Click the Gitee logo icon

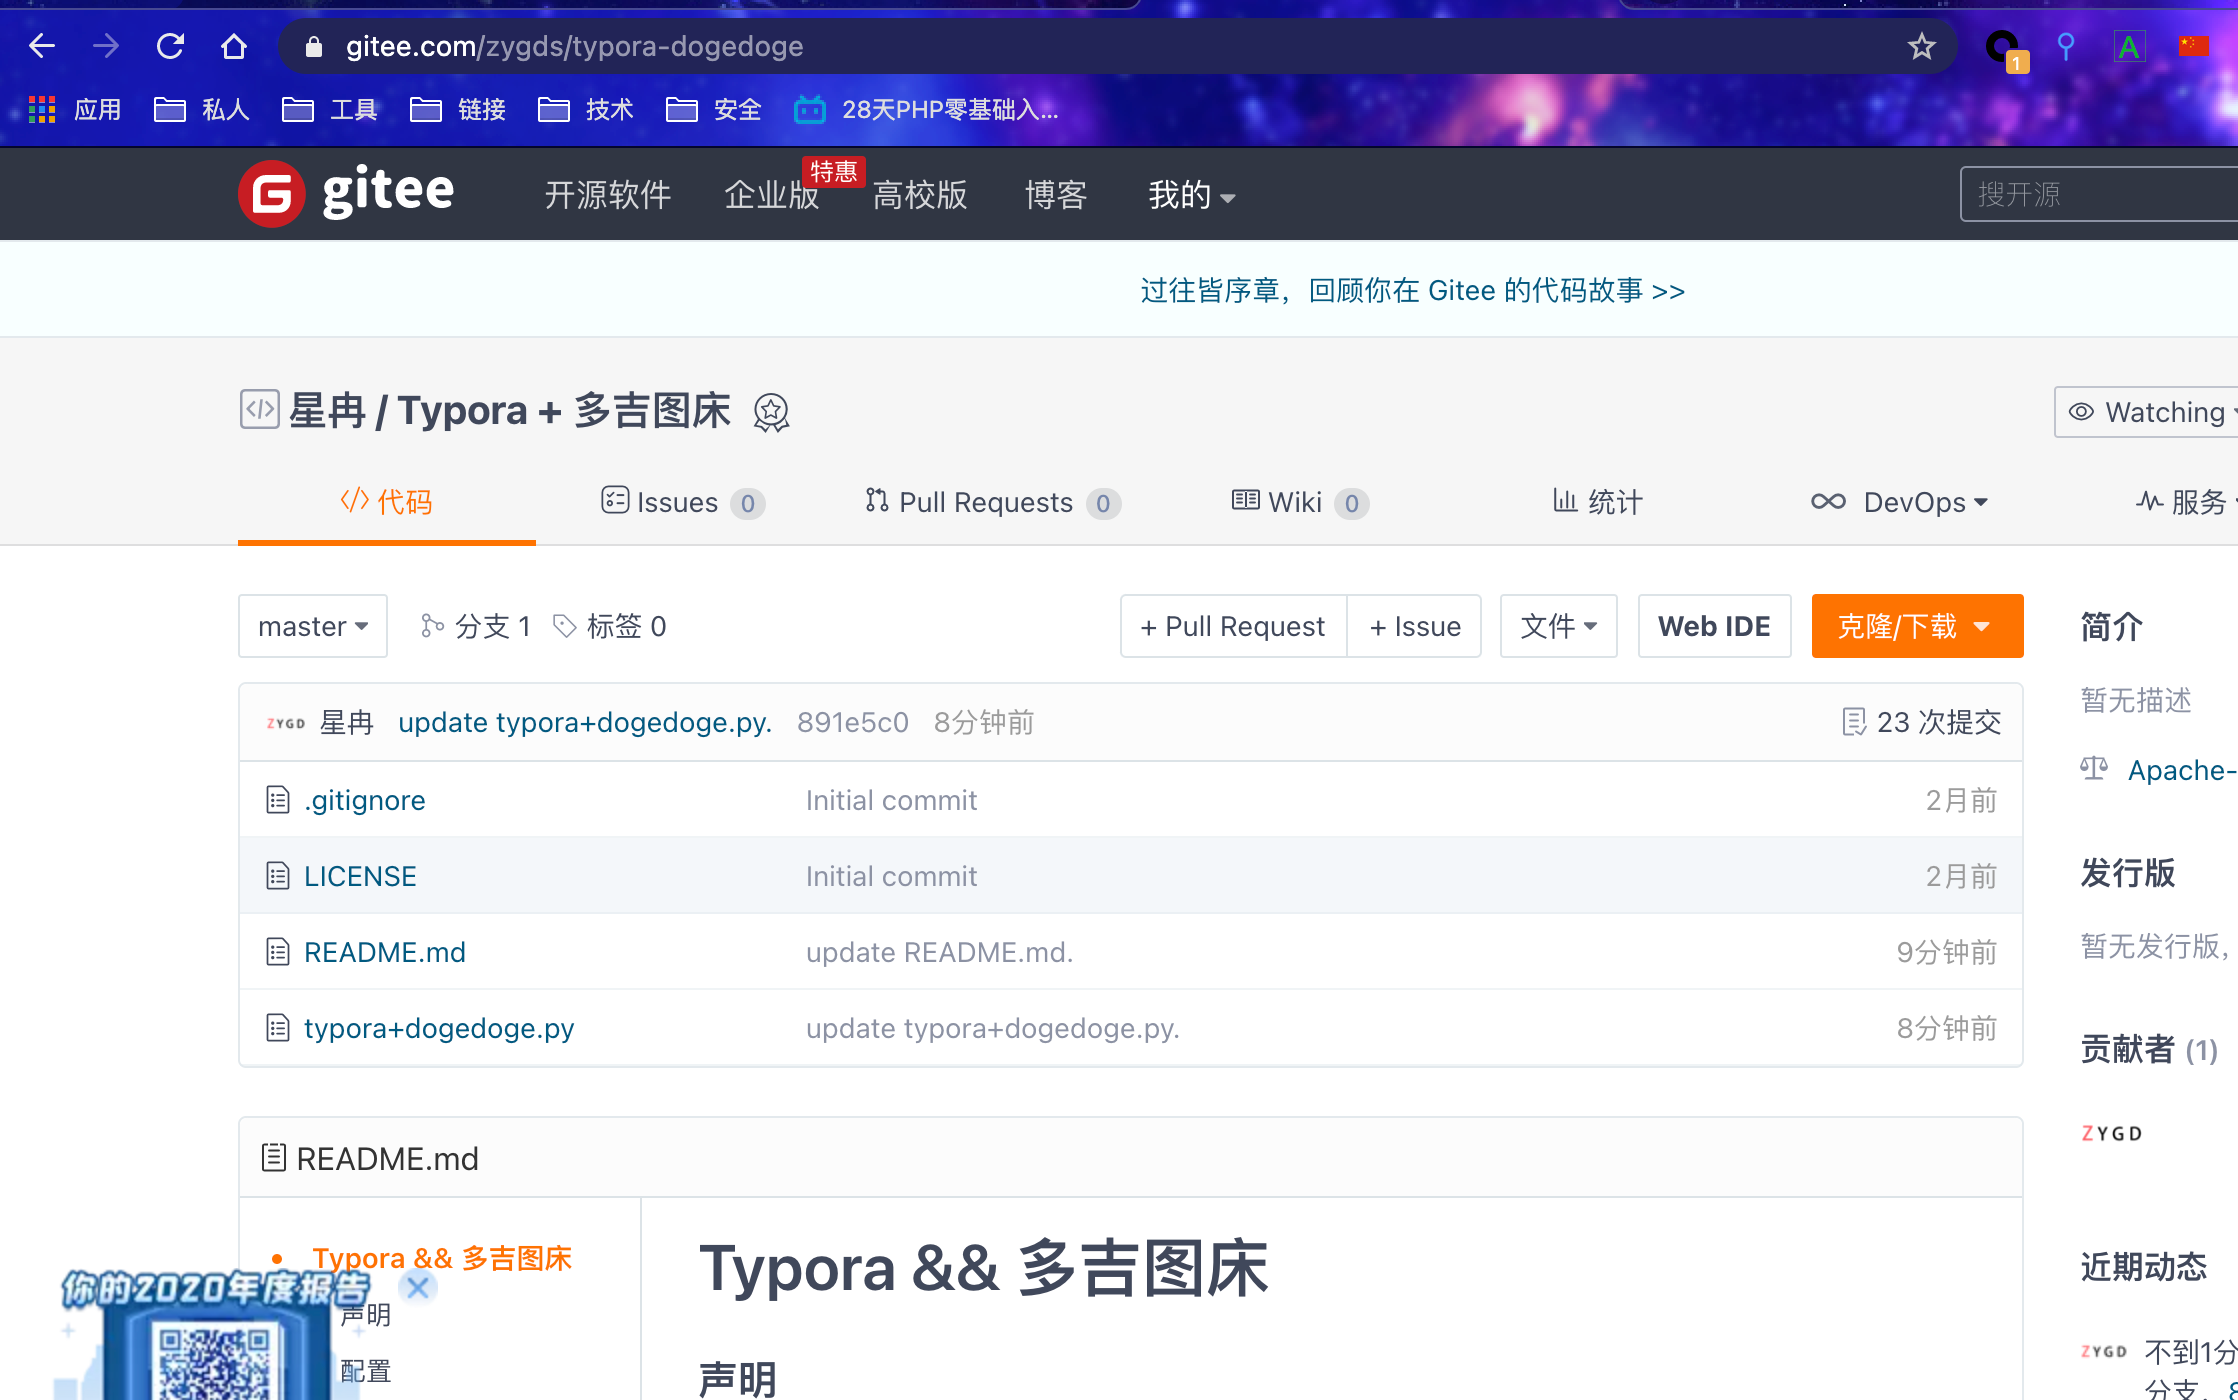[x=271, y=194]
